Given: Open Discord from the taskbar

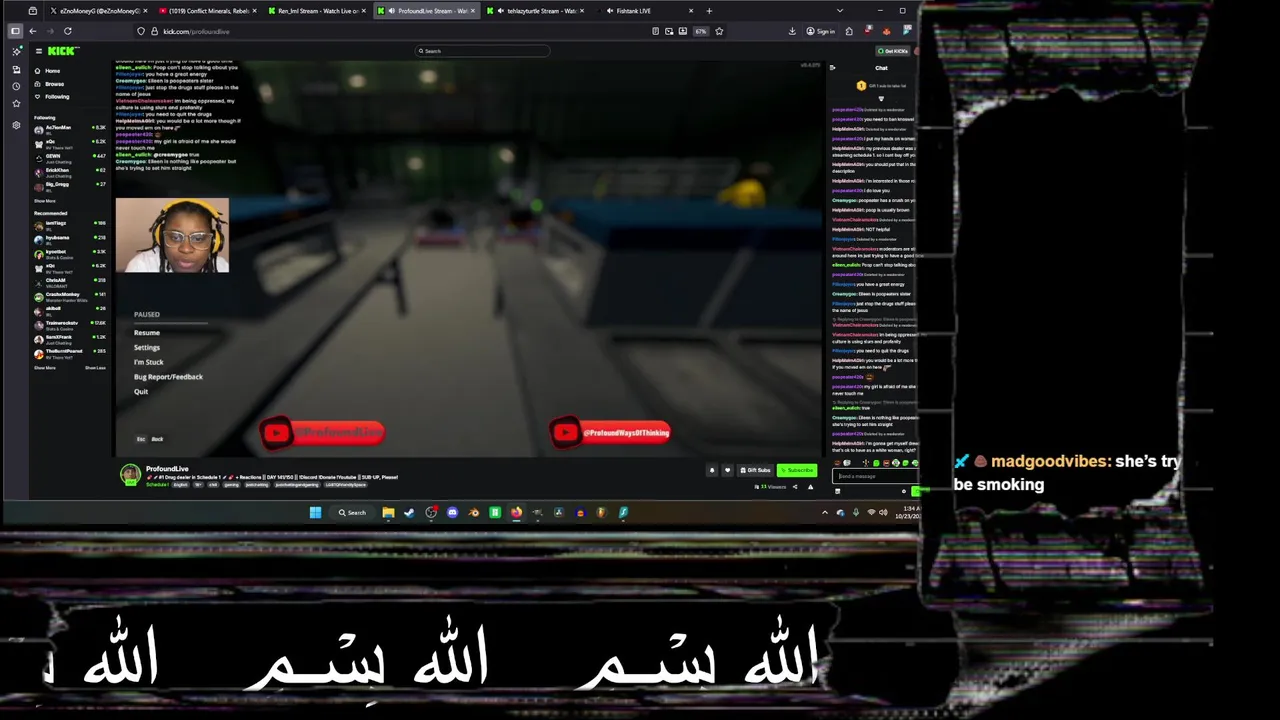Looking at the screenshot, I should tap(452, 512).
